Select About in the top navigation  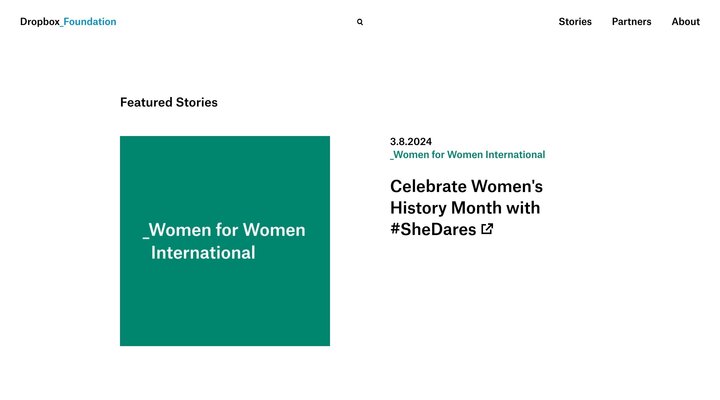[685, 22]
